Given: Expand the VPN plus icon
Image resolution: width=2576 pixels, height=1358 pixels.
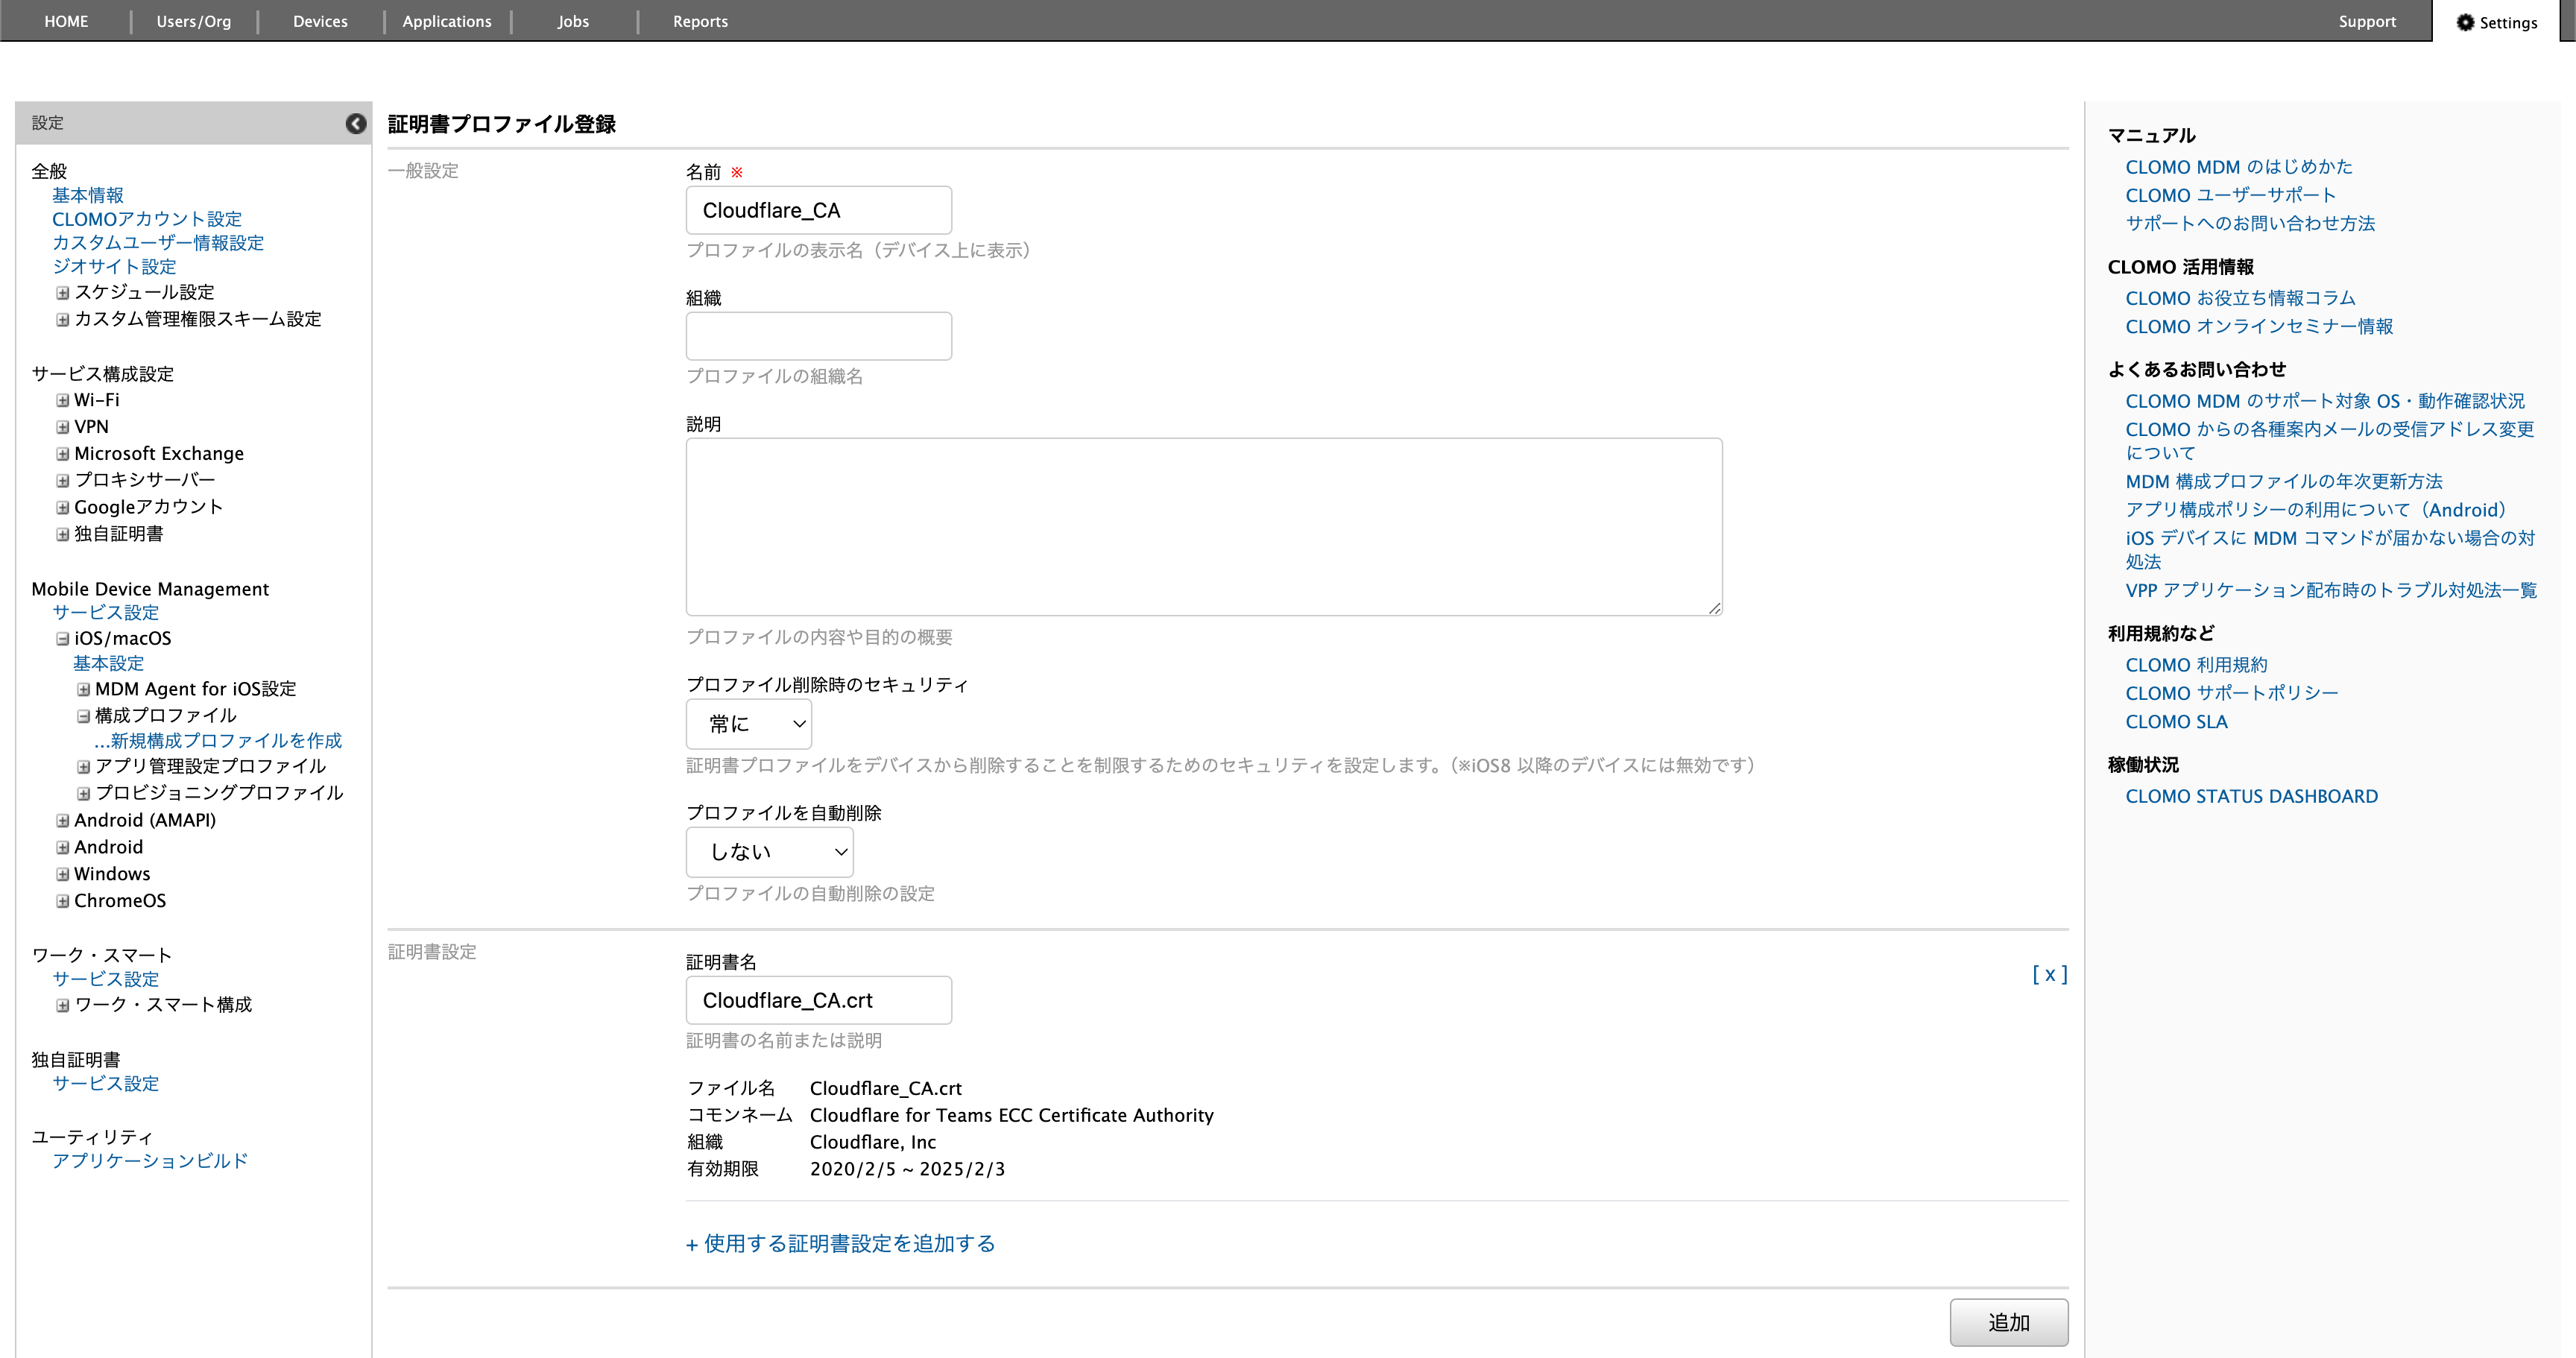Looking at the screenshot, I should point(62,427).
